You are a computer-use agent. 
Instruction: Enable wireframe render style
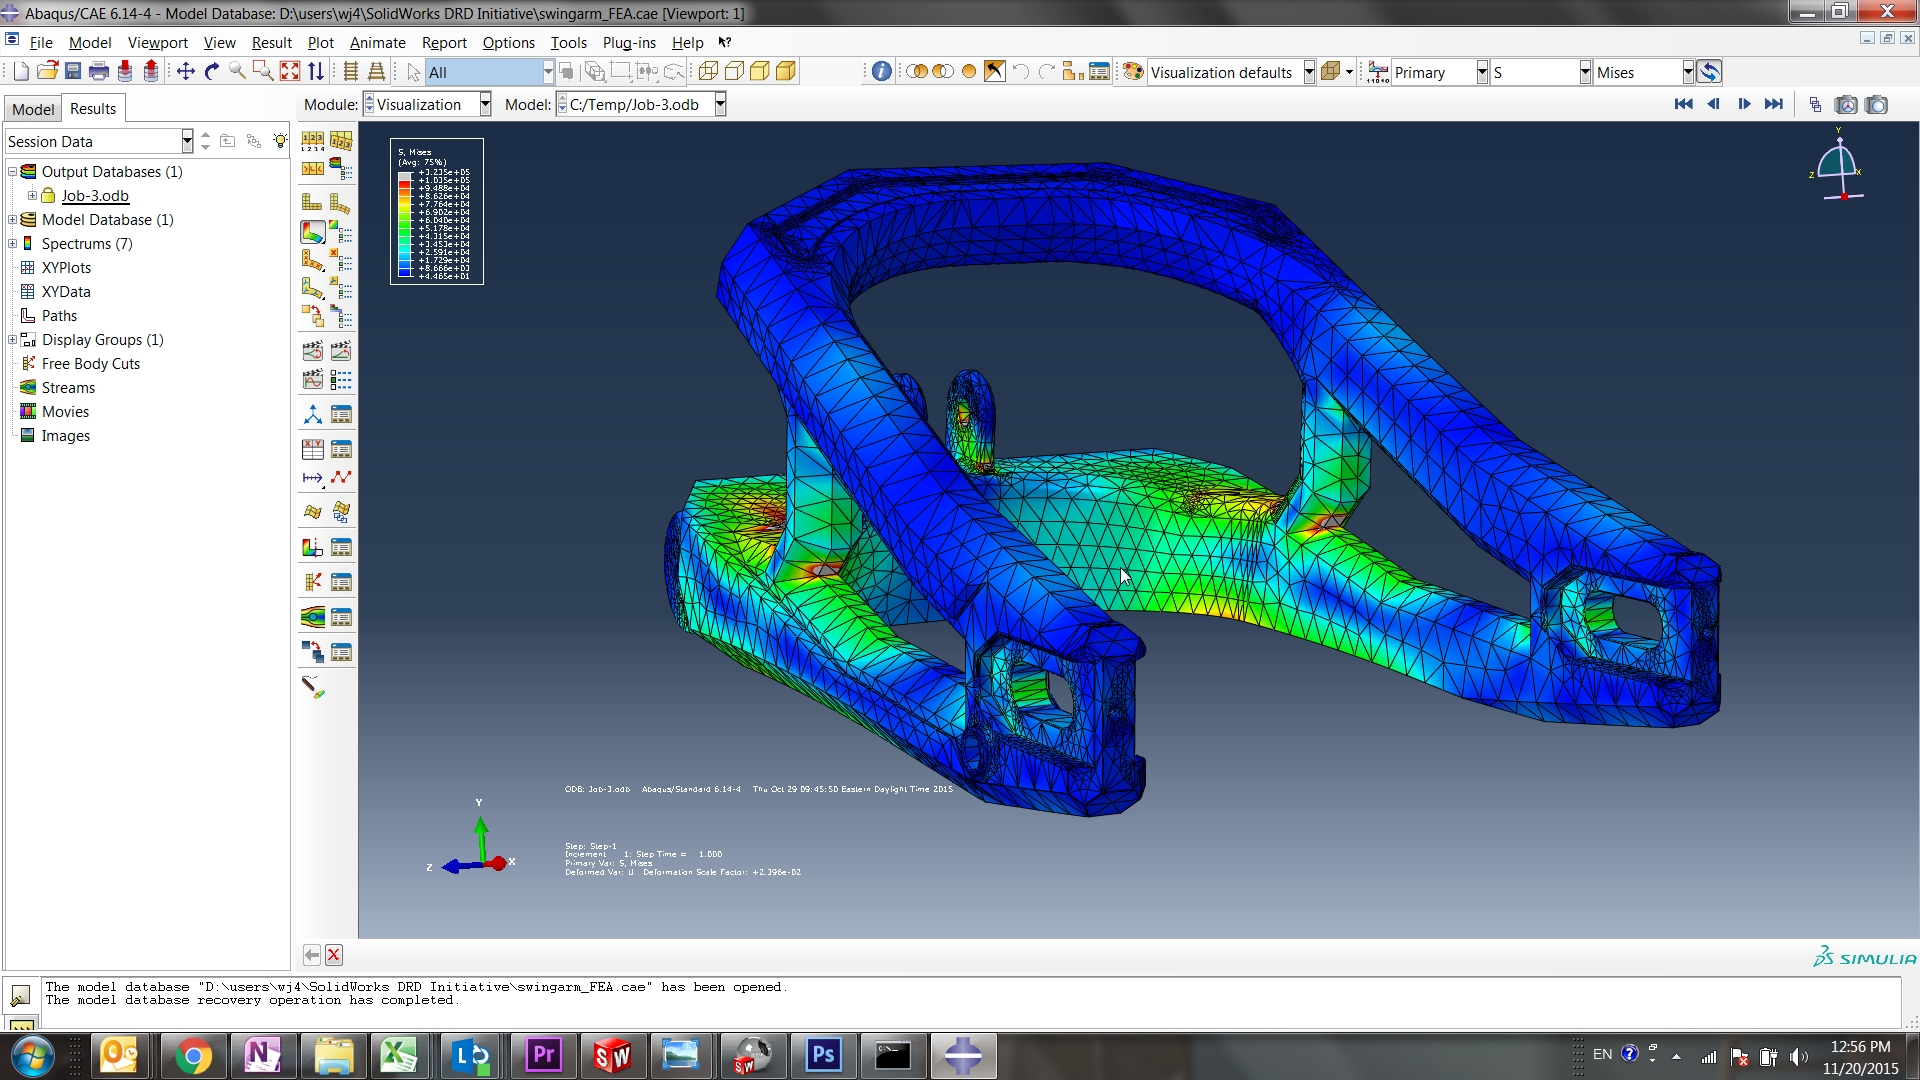coord(708,71)
